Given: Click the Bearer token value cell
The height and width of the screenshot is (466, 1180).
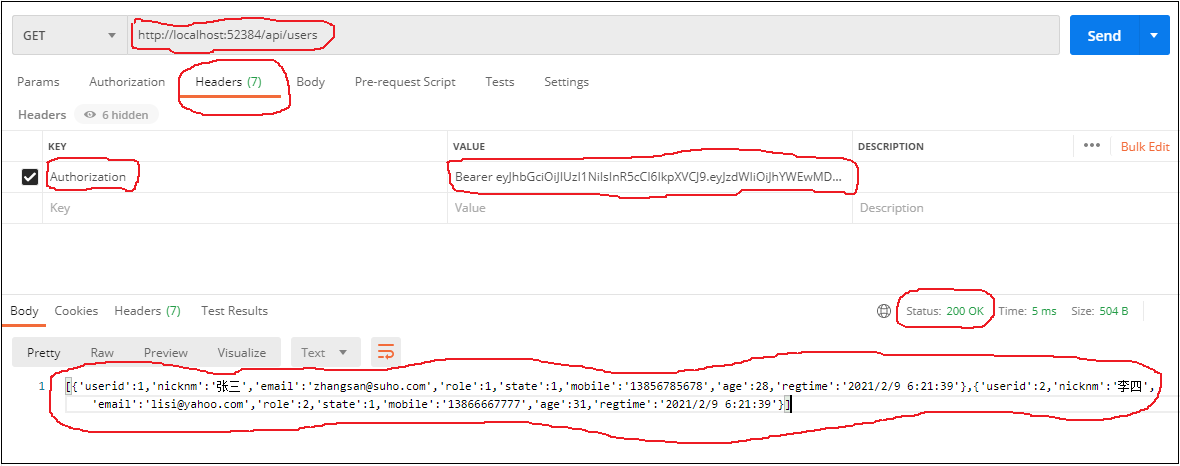Looking at the screenshot, I should (x=650, y=177).
